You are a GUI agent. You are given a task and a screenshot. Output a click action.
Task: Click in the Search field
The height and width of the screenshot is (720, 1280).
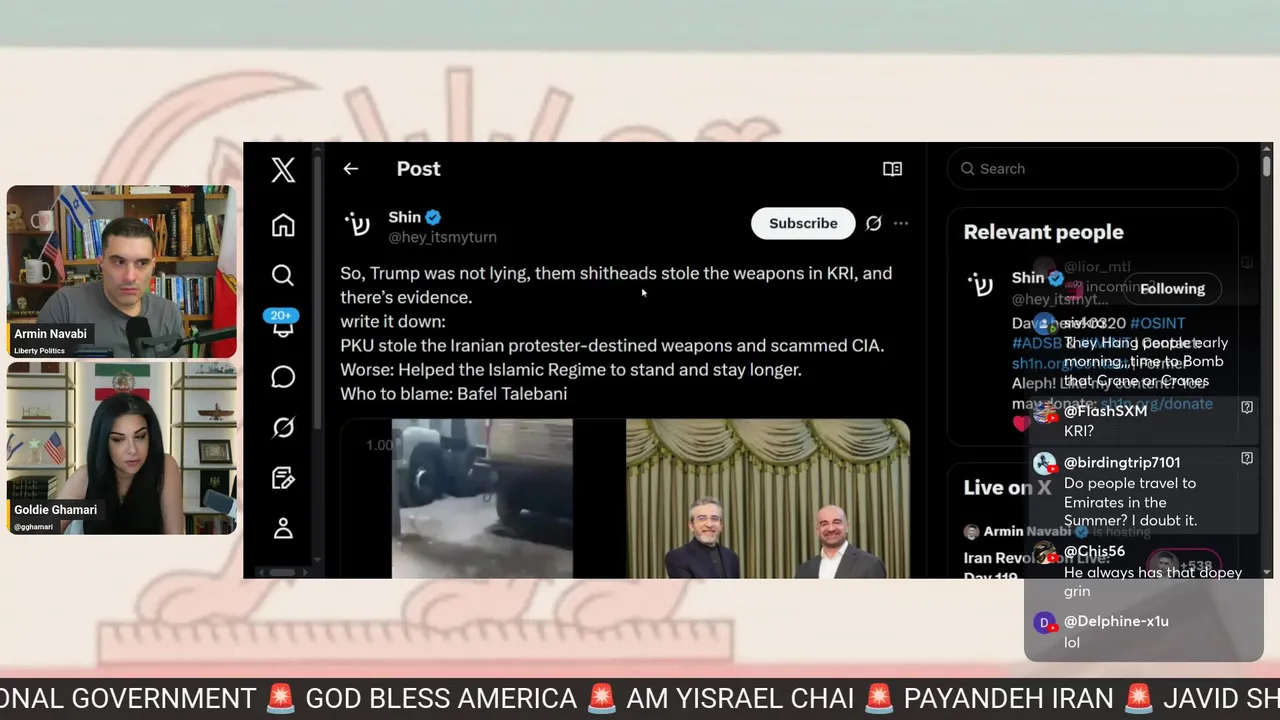1092,169
